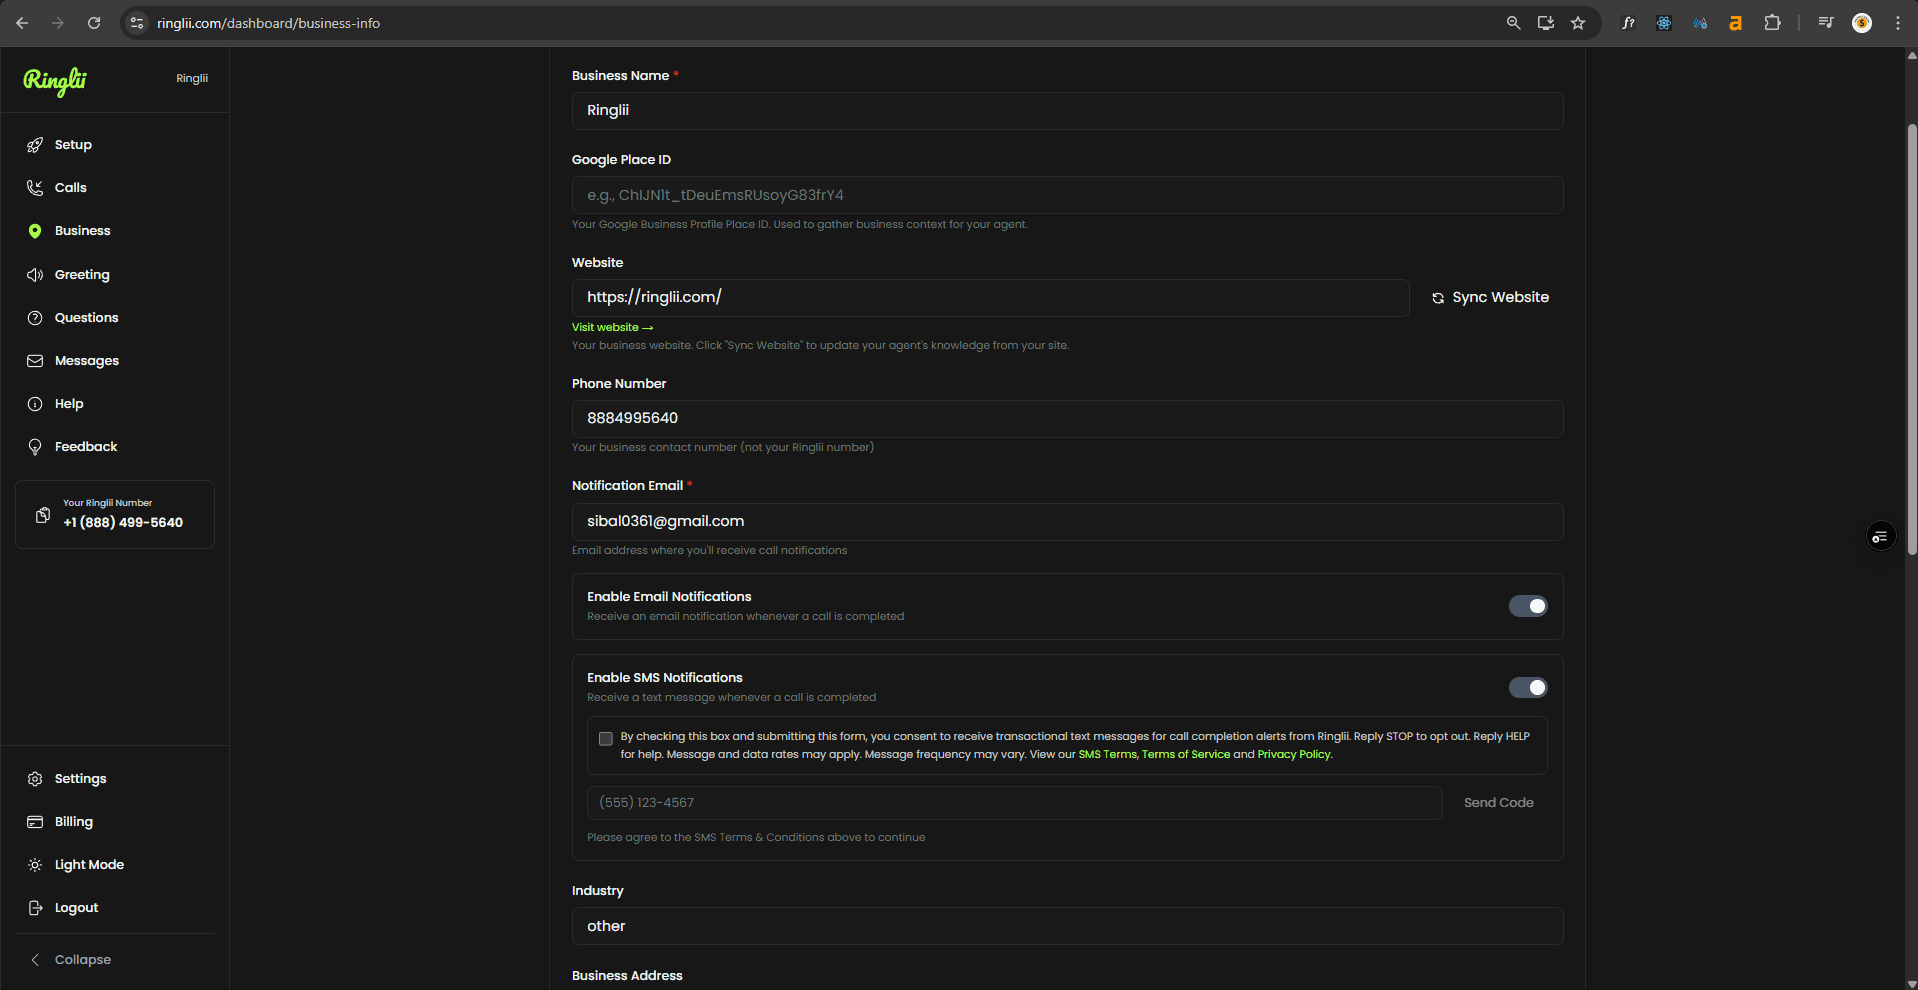Screen dimensions: 1918x990
Task: Open the Industry dropdown showing 'other'
Action: tap(1065, 925)
